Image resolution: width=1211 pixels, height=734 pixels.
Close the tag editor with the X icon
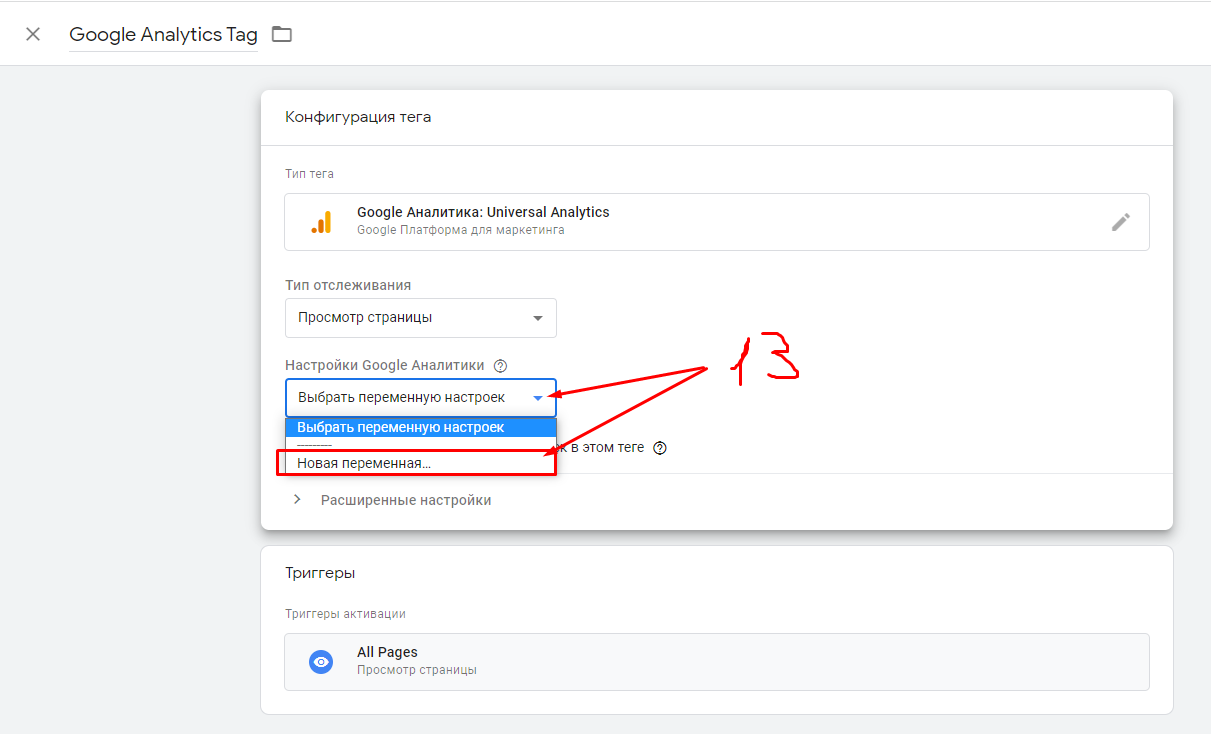(33, 34)
